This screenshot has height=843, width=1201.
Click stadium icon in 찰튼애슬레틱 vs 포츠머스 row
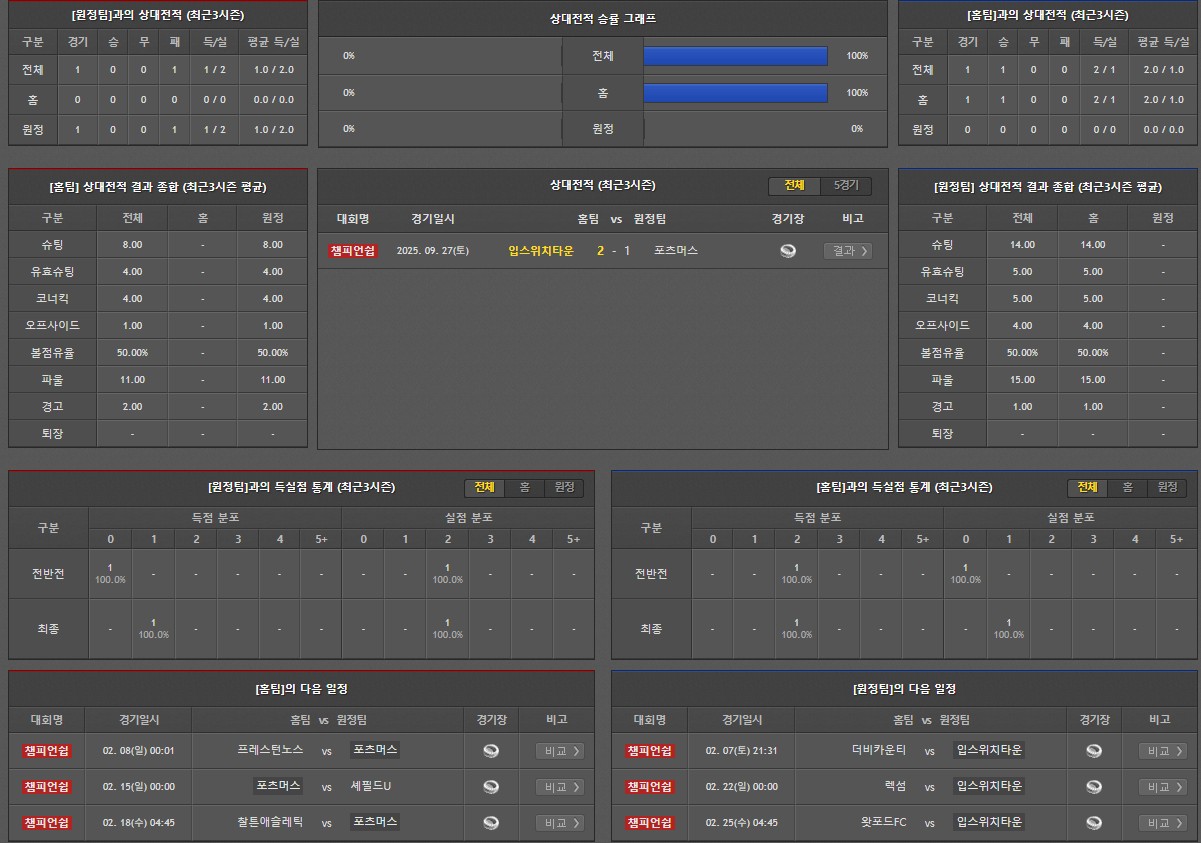(x=490, y=823)
